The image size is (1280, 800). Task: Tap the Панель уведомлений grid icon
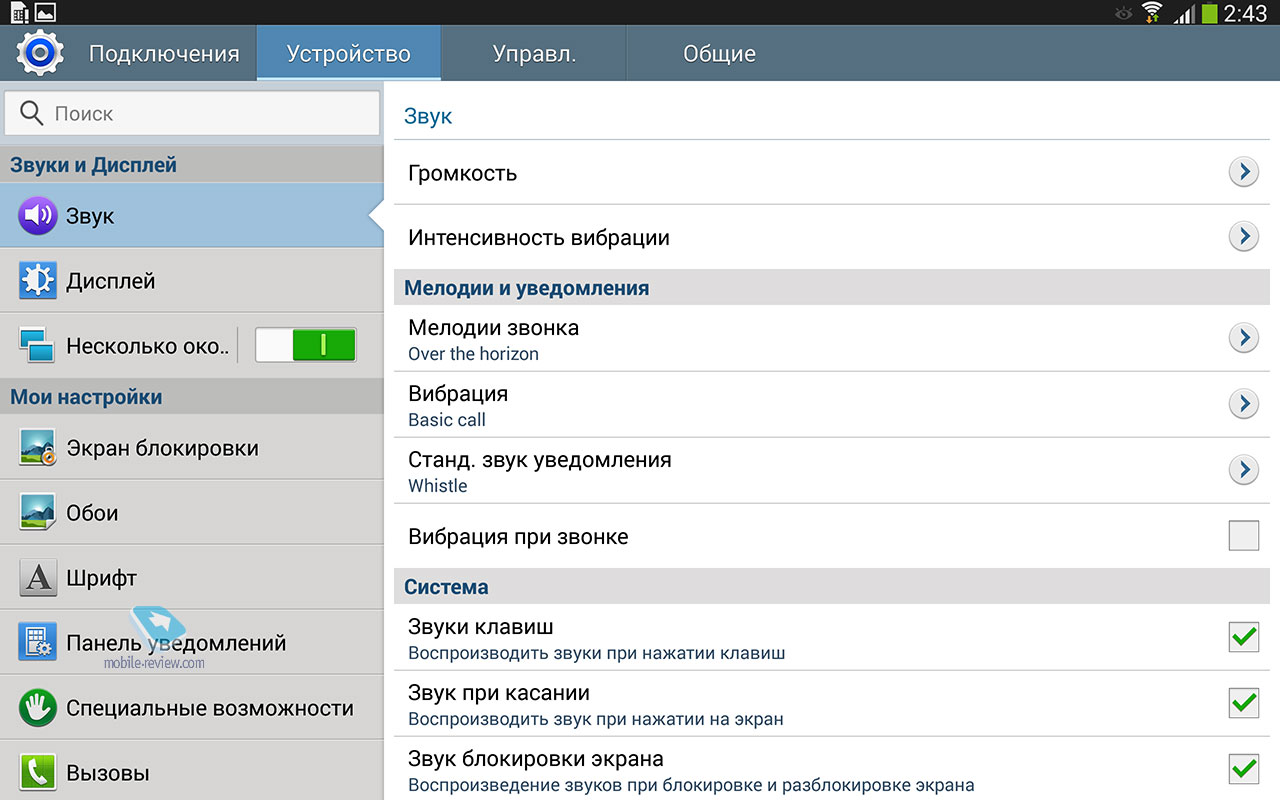click(38, 642)
